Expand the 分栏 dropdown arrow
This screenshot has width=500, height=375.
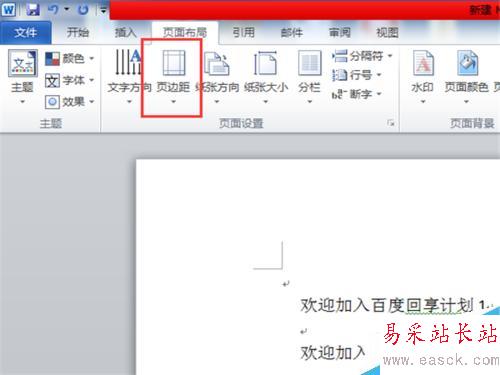click(310, 102)
